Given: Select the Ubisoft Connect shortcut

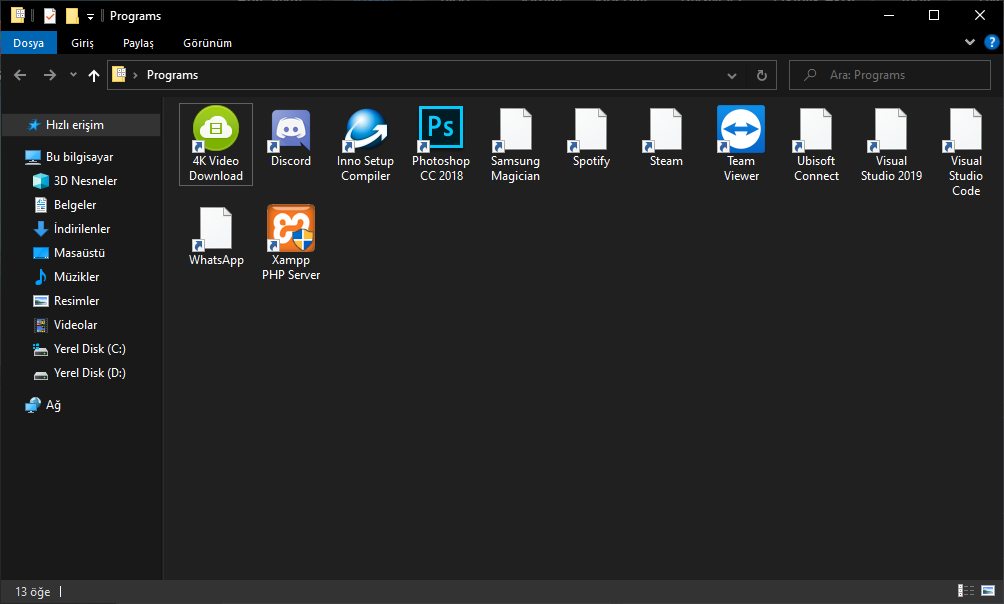Looking at the screenshot, I should (816, 145).
